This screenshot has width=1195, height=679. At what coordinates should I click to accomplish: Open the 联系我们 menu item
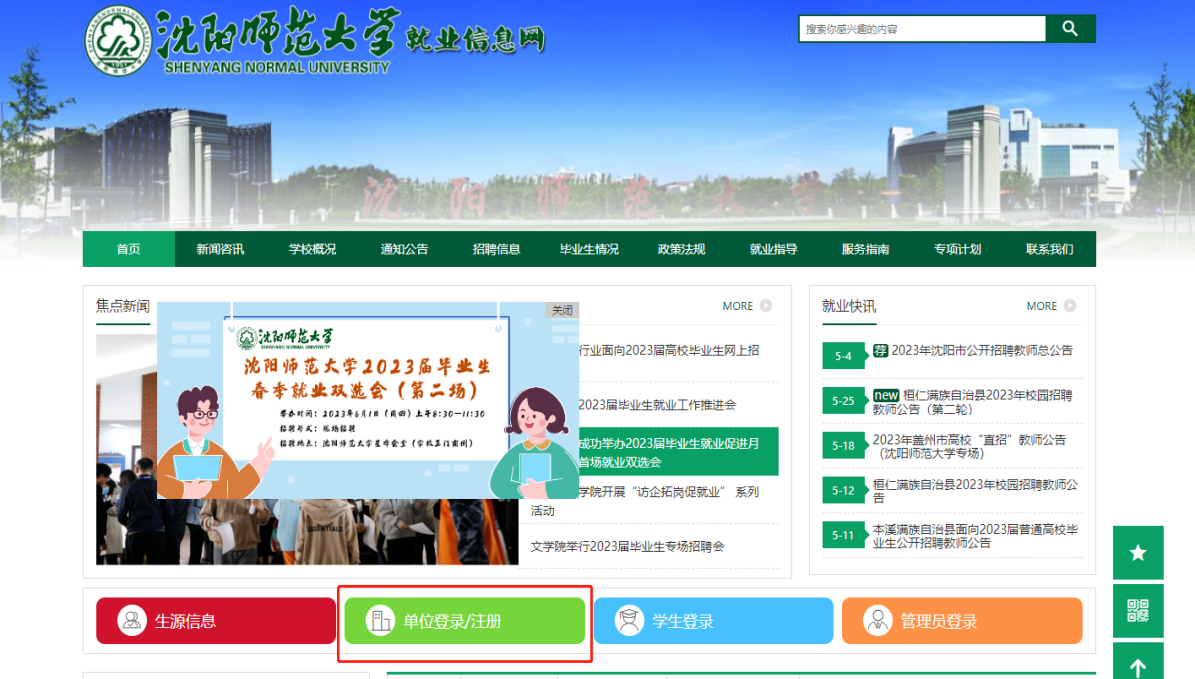(1049, 249)
